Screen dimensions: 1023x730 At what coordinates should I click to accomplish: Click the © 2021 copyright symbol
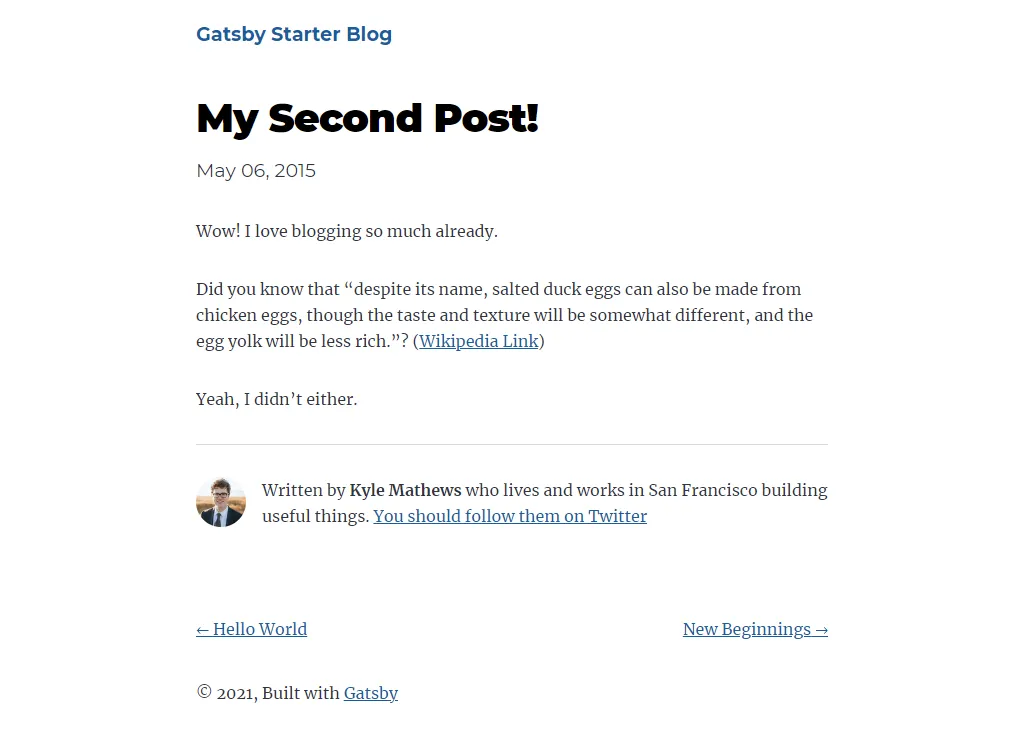pos(204,692)
